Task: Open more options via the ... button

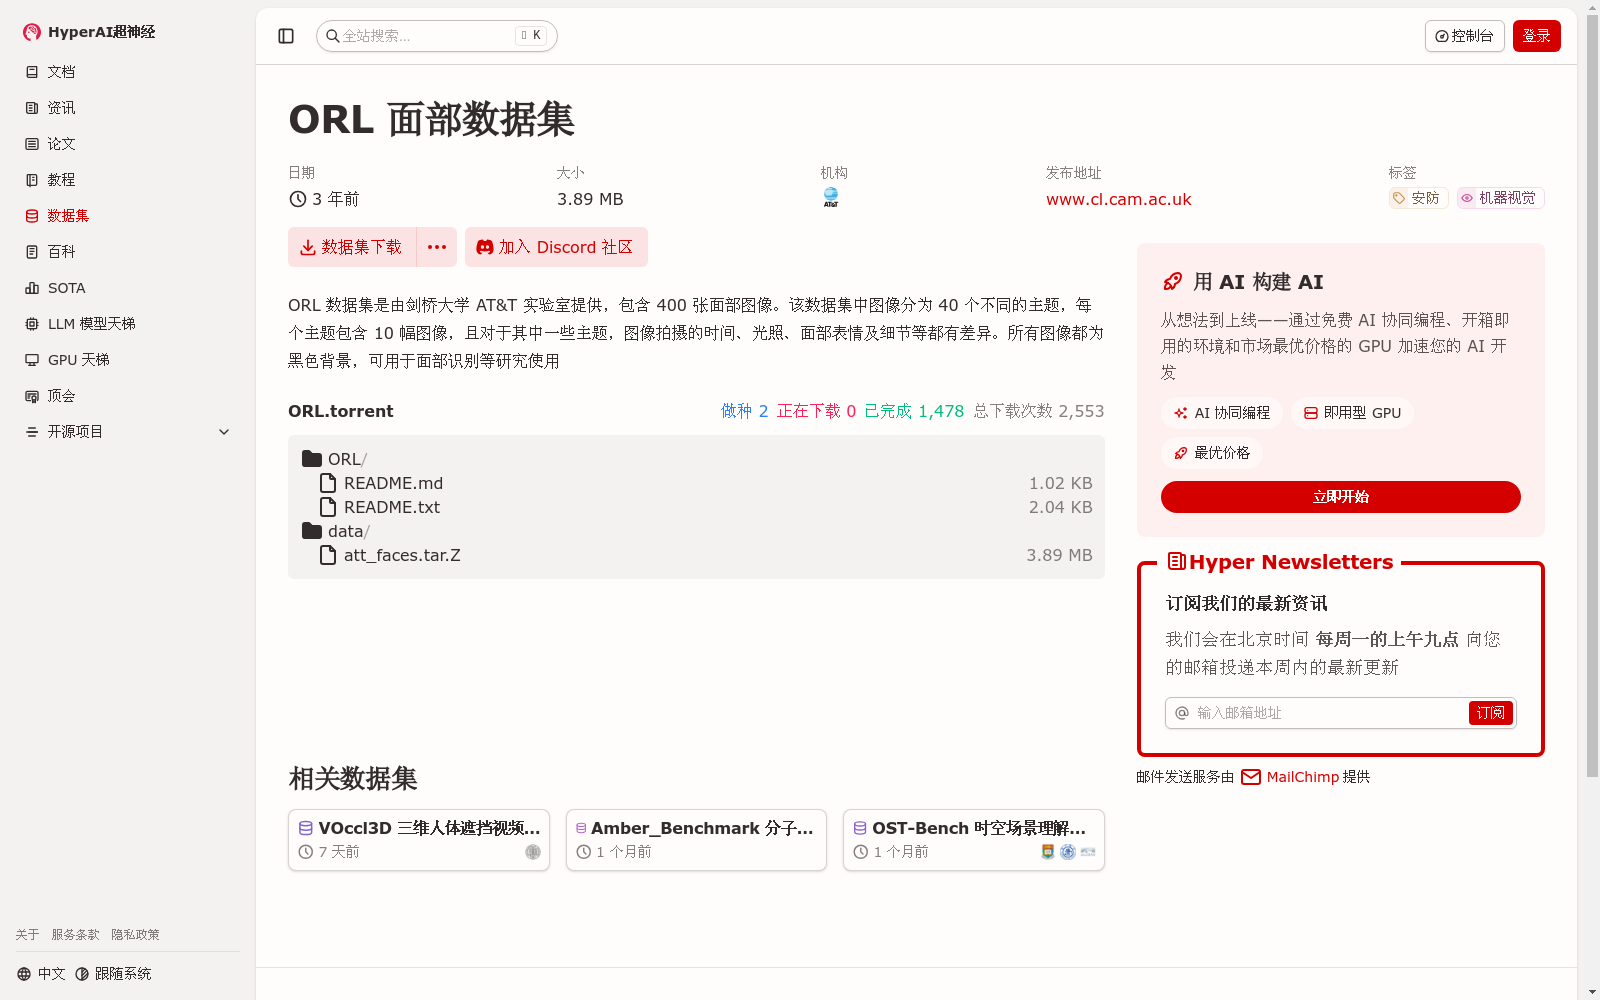Action: (436, 247)
